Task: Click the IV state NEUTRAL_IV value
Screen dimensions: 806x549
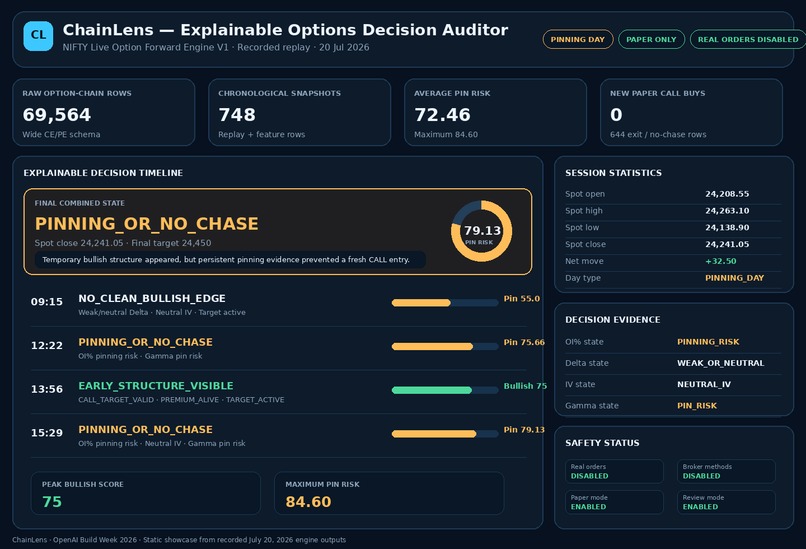Action: tap(704, 385)
